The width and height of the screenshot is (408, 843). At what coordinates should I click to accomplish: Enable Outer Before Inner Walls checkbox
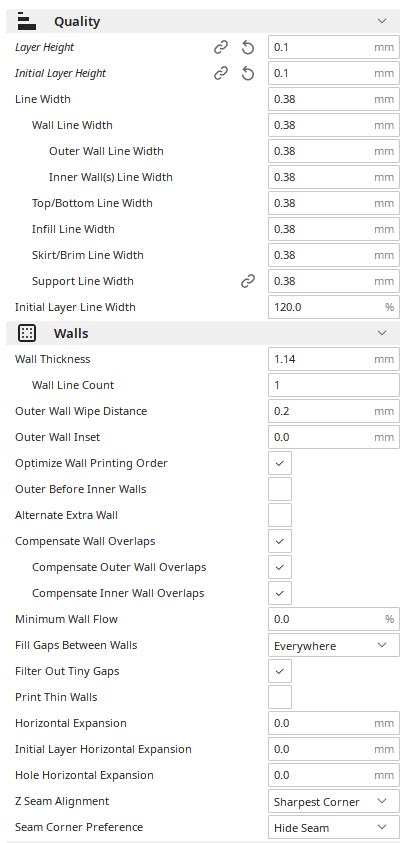pos(280,489)
